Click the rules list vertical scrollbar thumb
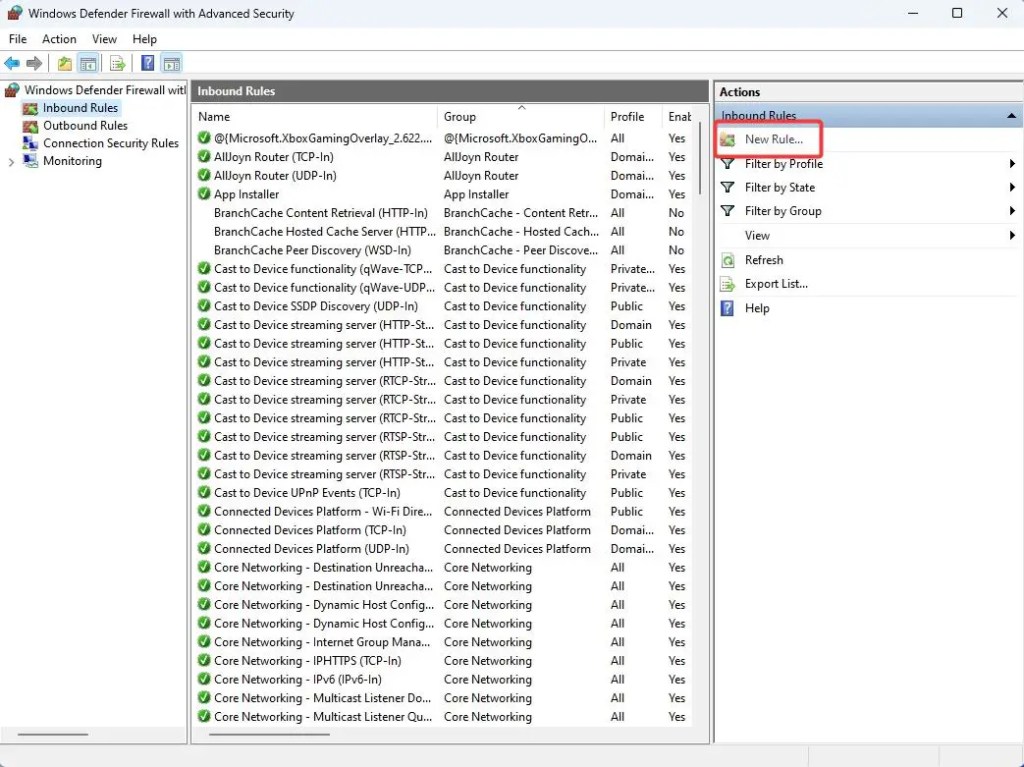The width and height of the screenshot is (1024, 767). (x=699, y=157)
